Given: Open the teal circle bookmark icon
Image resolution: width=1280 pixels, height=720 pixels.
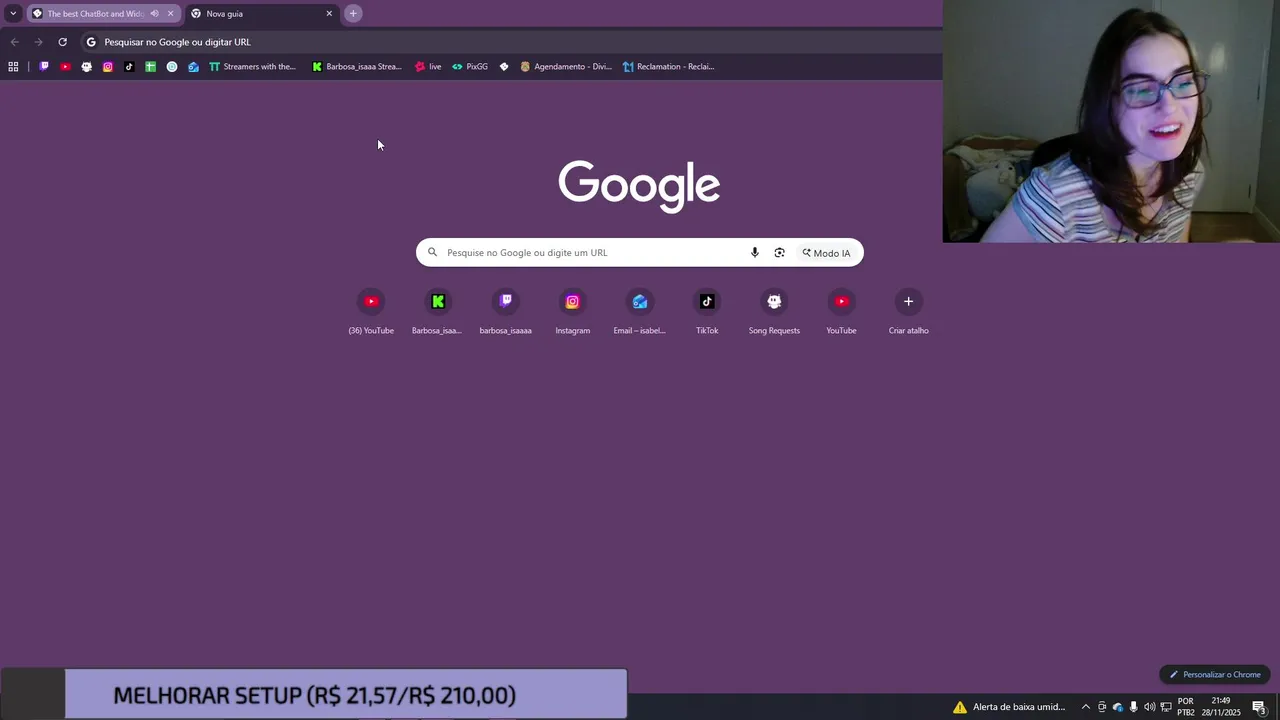Looking at the screenshot, I should 172,67.
